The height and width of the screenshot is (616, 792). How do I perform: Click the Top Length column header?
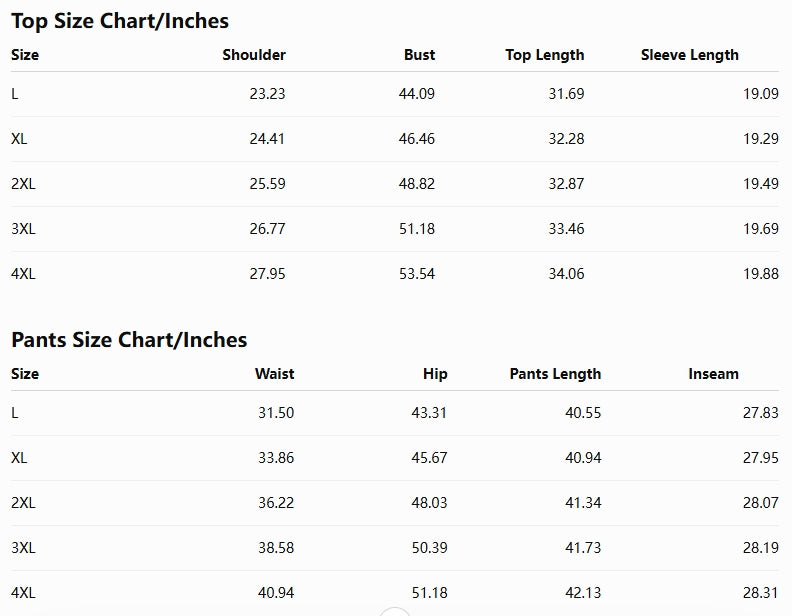point(544,55)
